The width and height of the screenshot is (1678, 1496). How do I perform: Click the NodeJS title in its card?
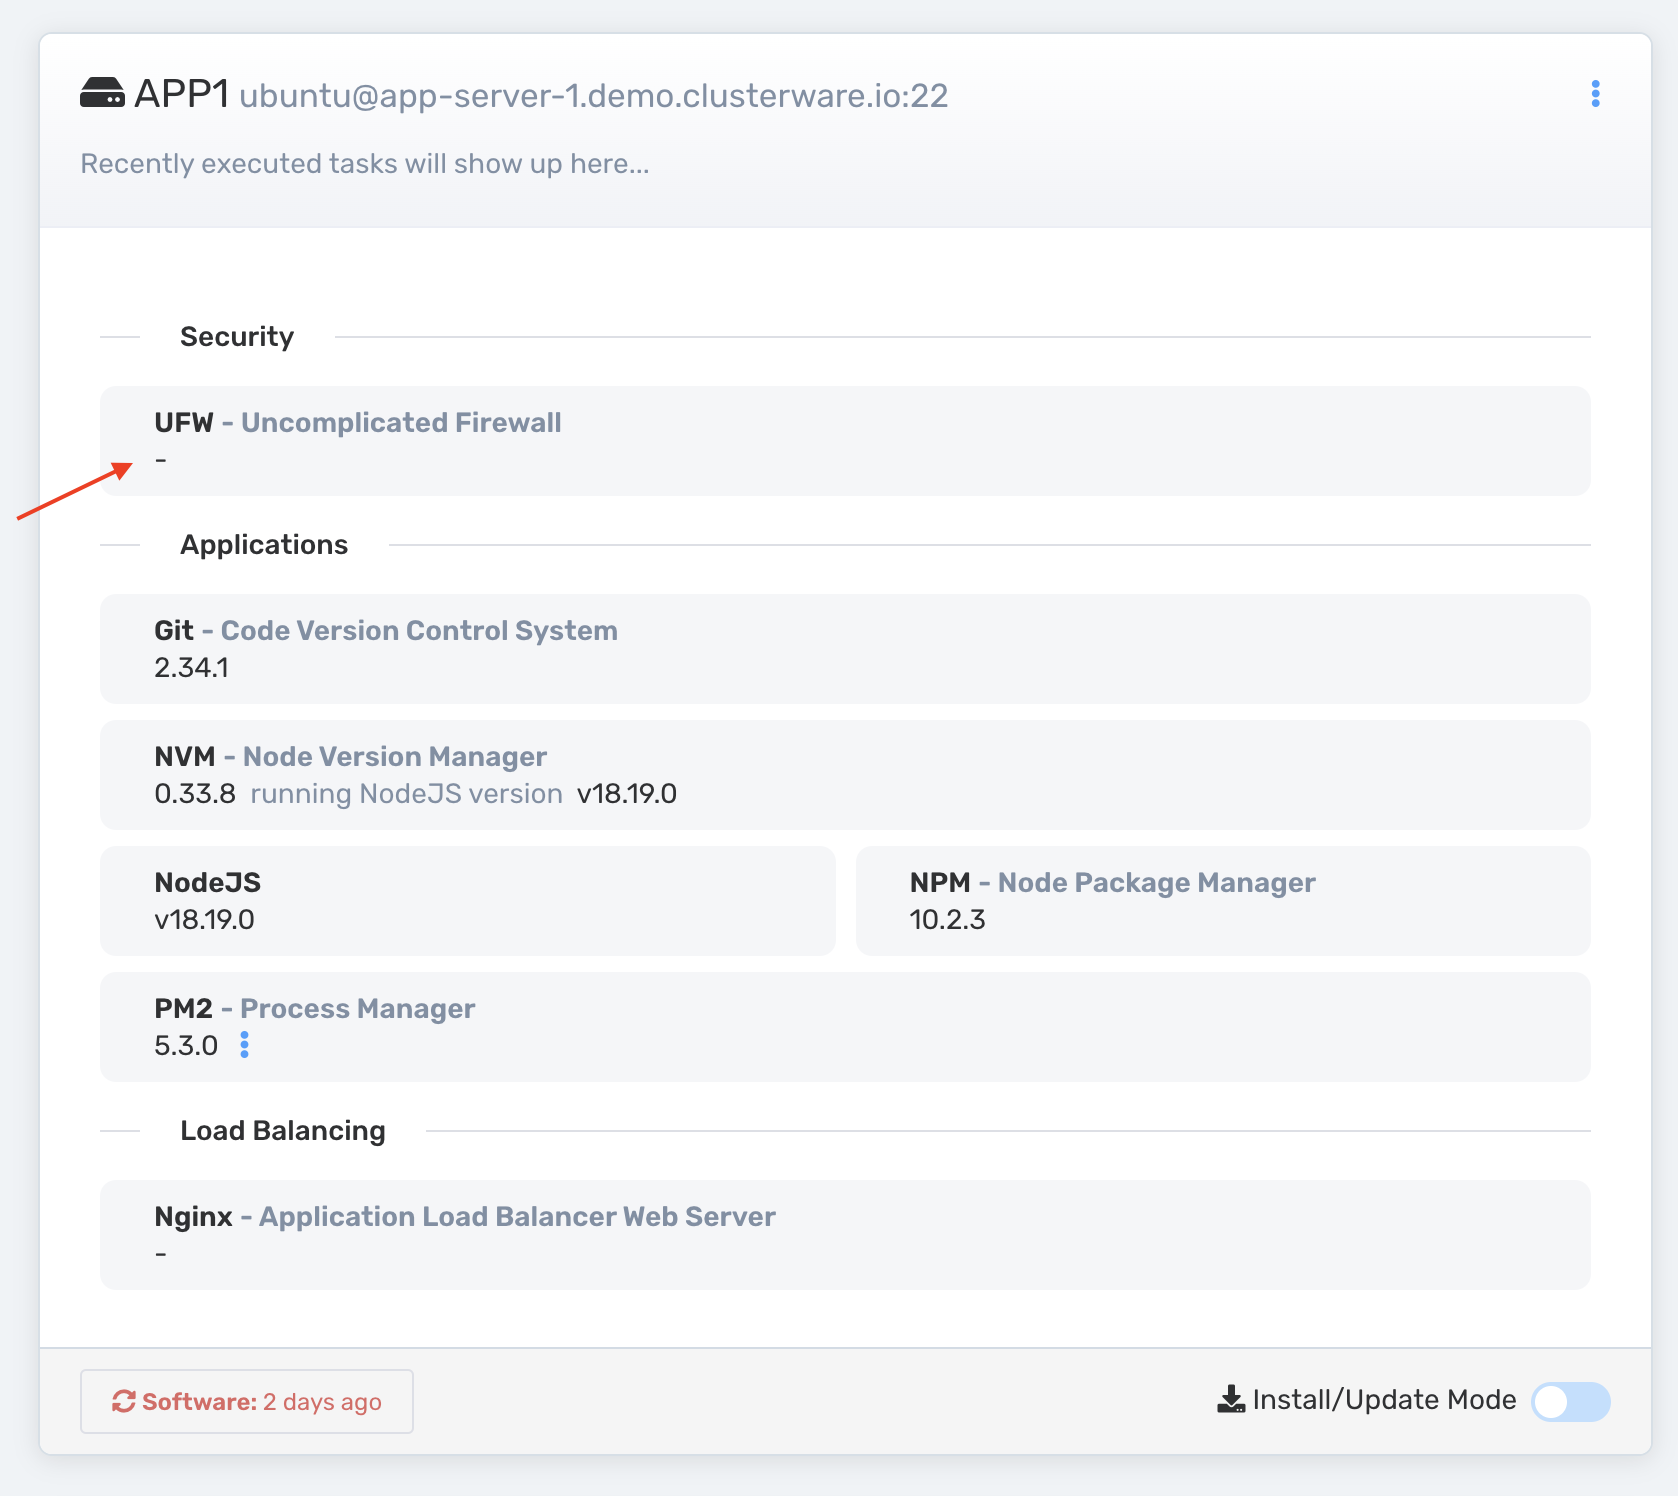point(207,882)
